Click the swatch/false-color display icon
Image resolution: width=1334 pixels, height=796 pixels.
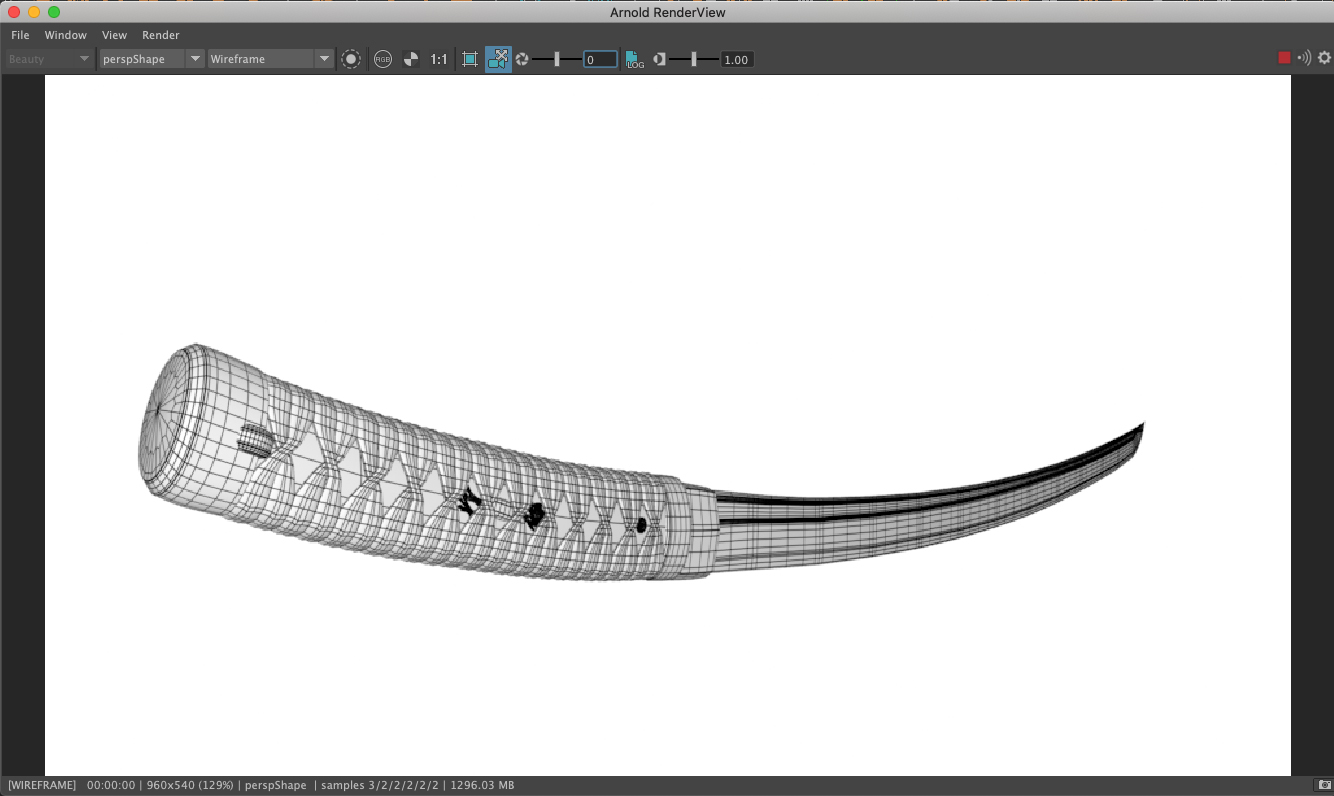pos(411,59)
